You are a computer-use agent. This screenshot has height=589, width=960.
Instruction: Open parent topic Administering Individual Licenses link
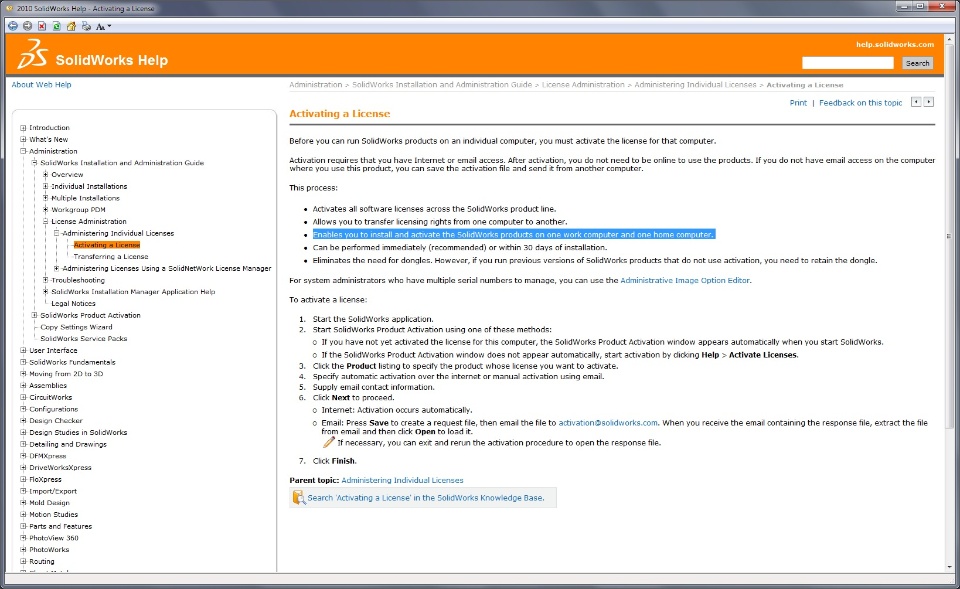point(402,480)
